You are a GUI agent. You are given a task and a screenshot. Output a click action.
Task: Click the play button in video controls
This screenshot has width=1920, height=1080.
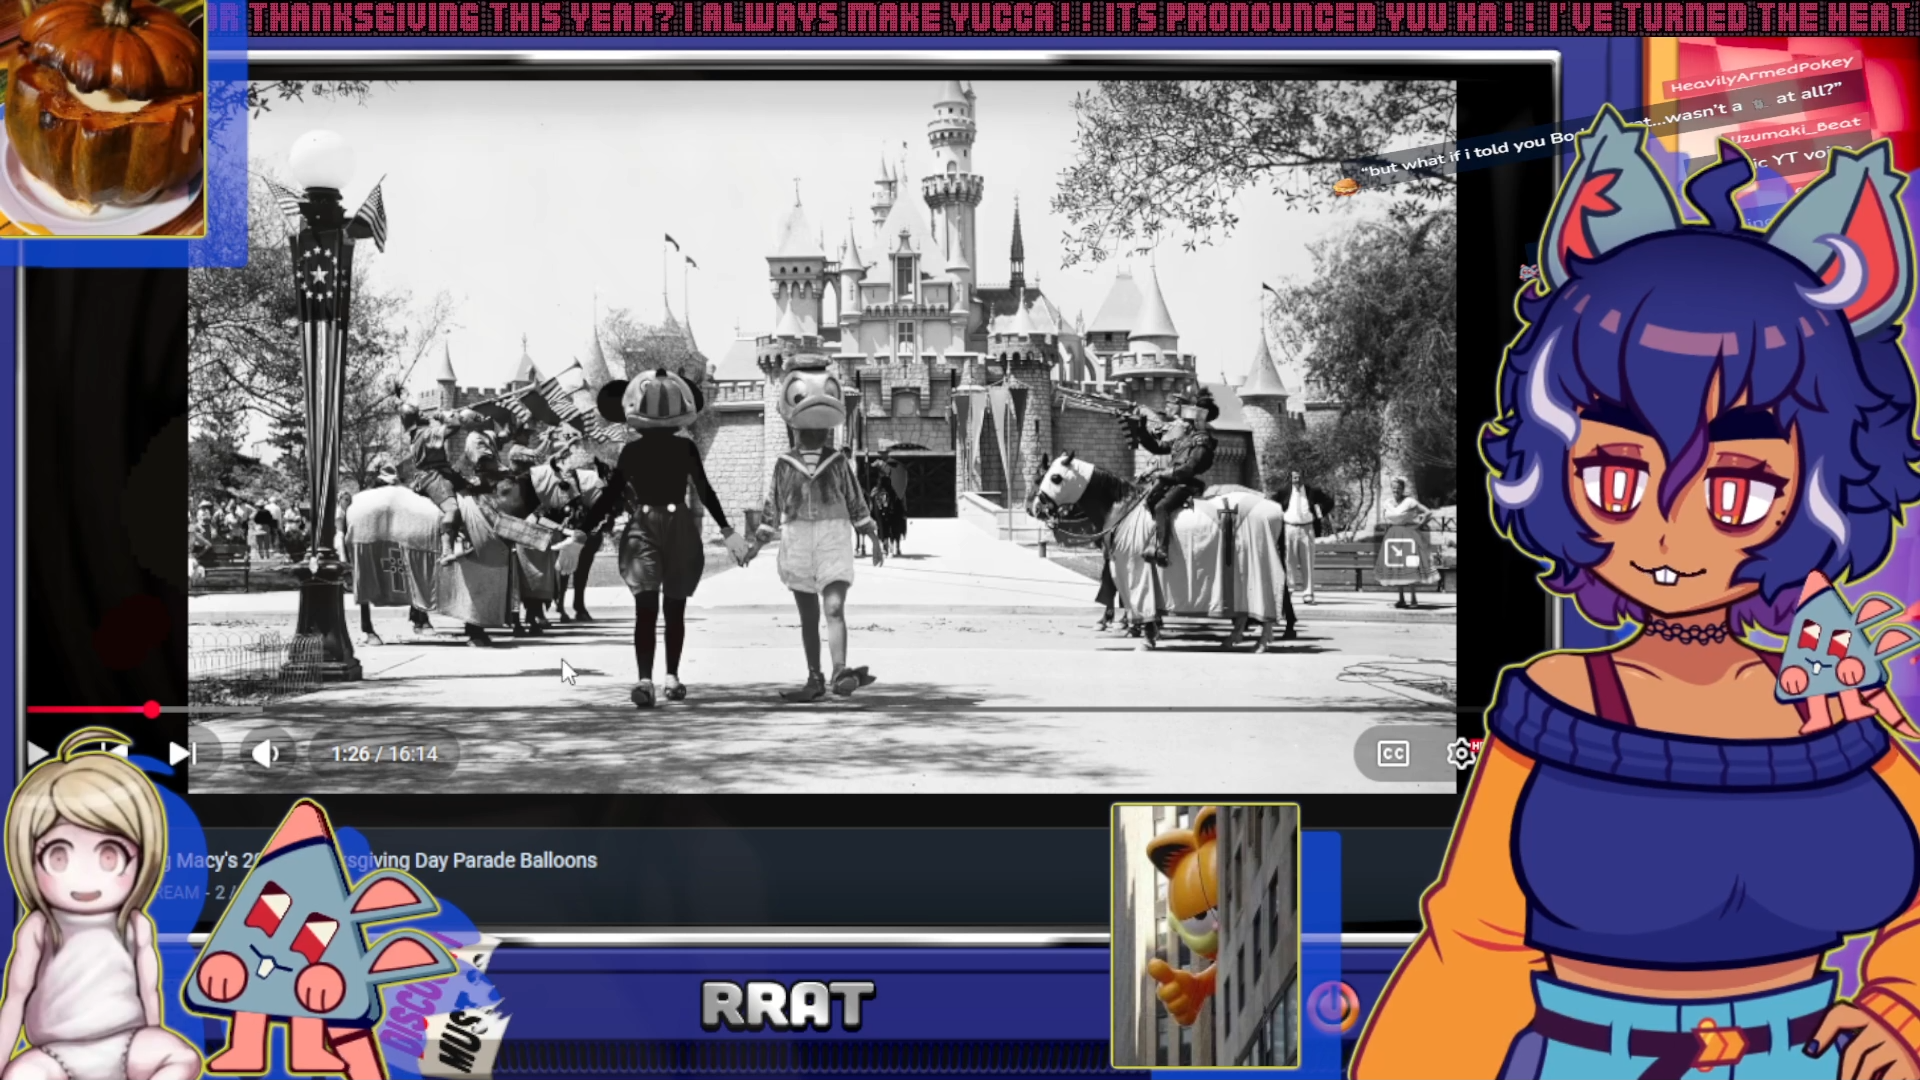point(38,753)
